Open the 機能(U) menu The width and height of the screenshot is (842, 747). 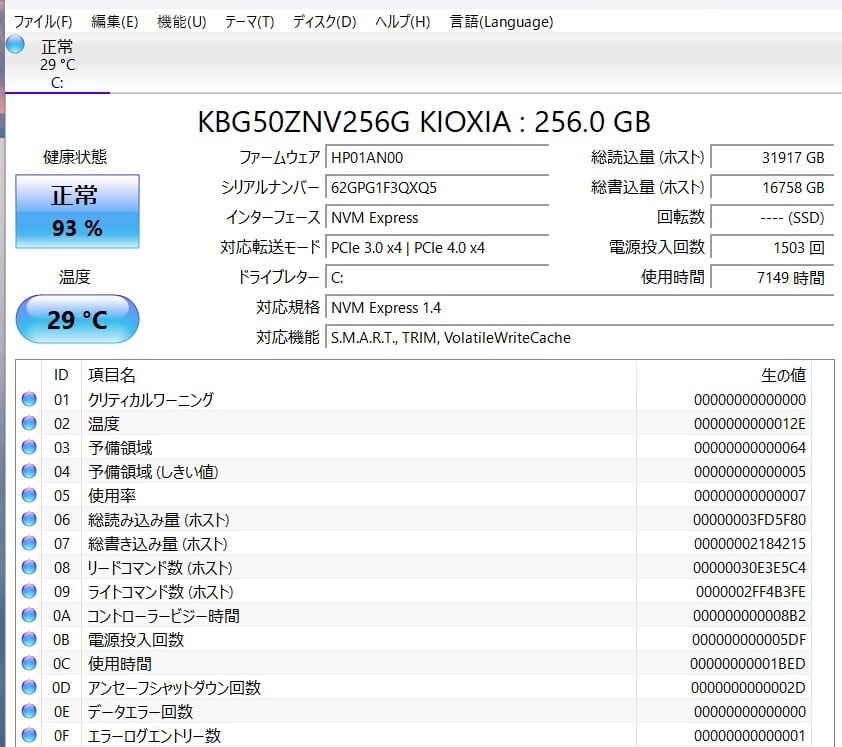click(x=182, y=22)
